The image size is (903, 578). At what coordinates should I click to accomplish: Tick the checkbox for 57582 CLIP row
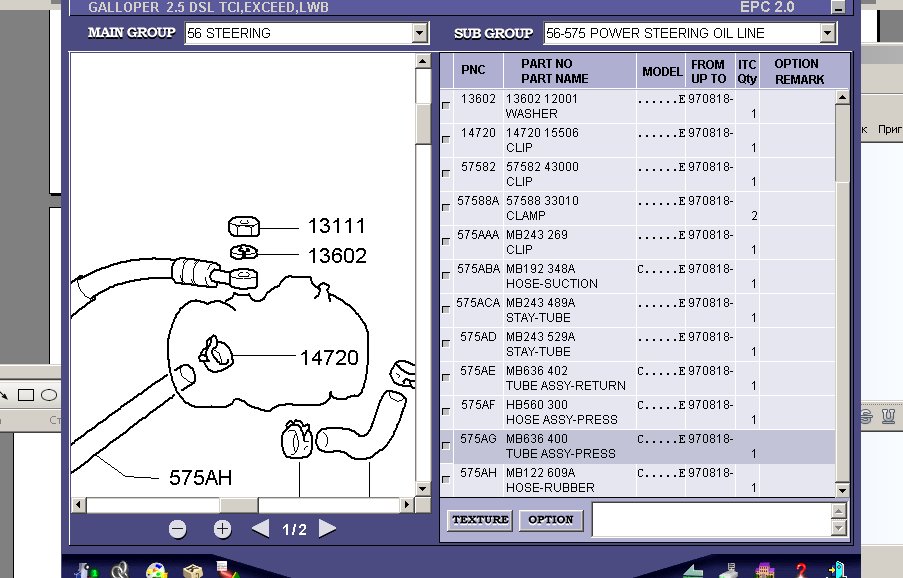point(446,173)
